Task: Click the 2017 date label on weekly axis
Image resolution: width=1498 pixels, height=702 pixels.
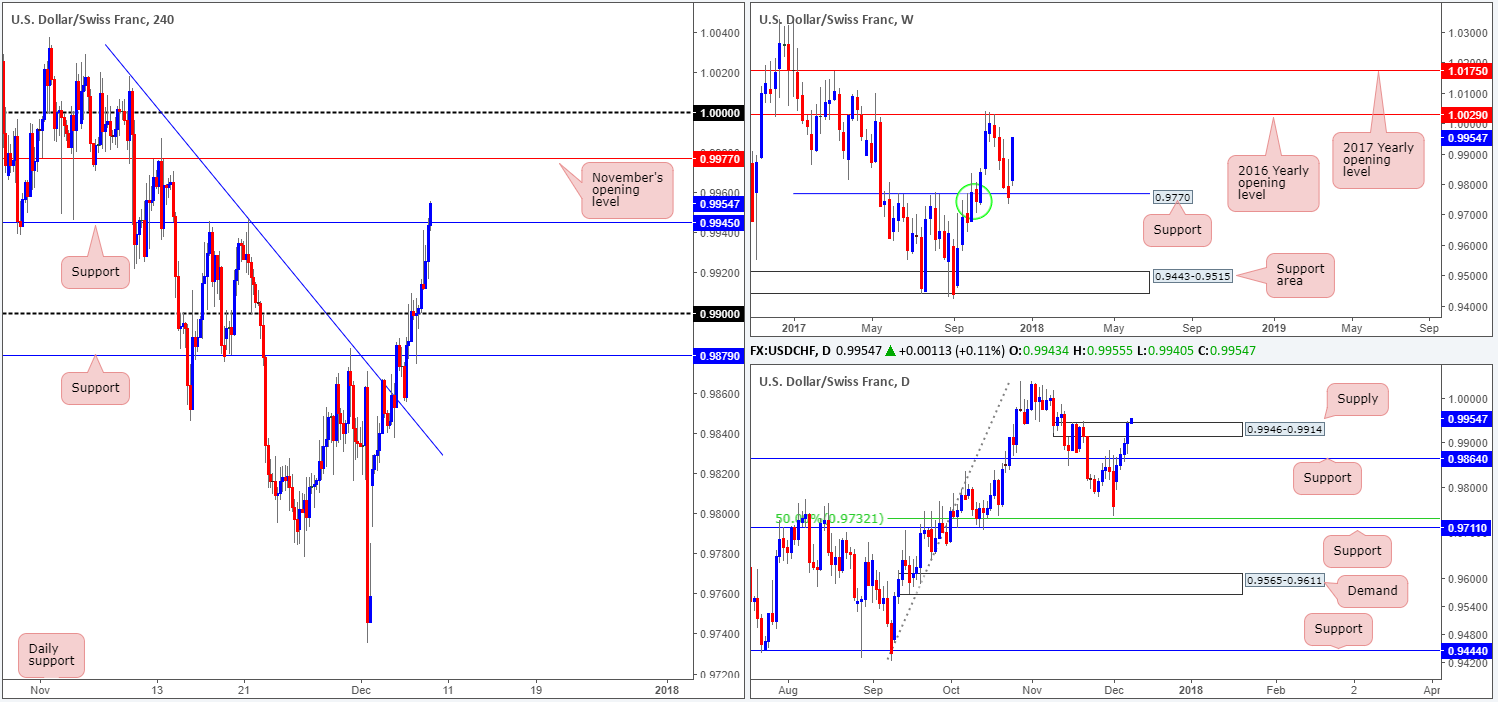Action: click(794, 327)
